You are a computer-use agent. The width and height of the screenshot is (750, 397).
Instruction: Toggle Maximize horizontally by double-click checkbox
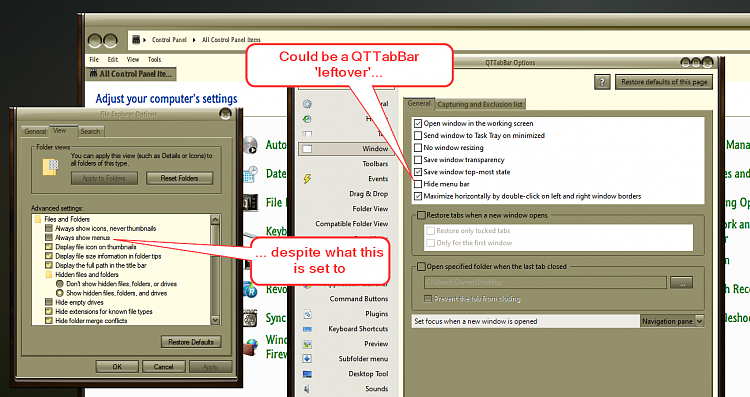click(418, 196)
